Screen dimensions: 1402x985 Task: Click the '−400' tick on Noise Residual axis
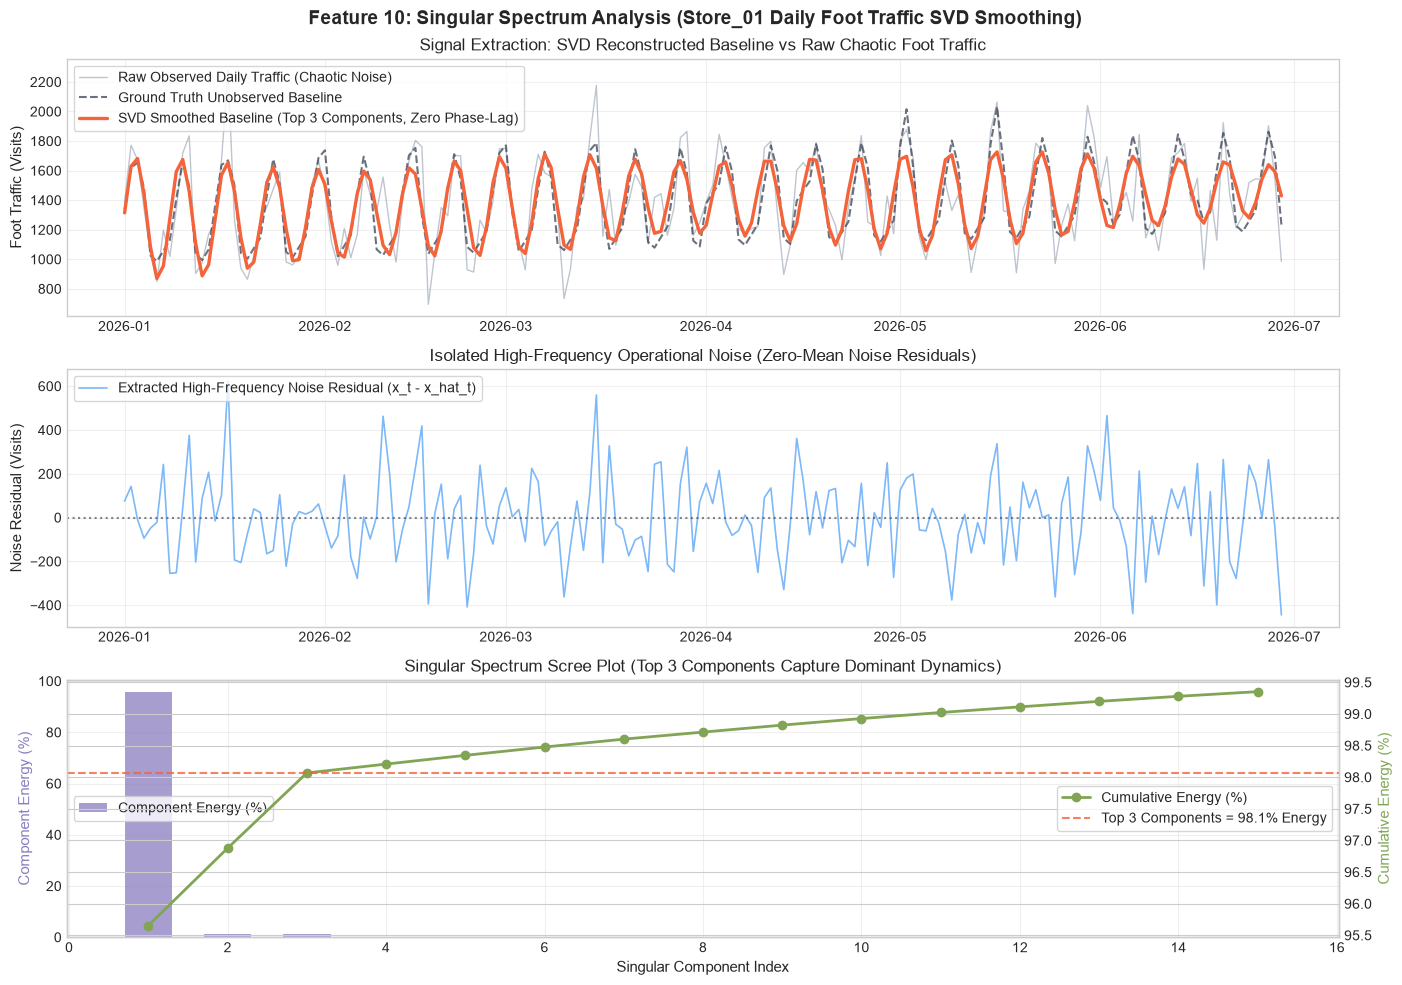tap(42, 606)
